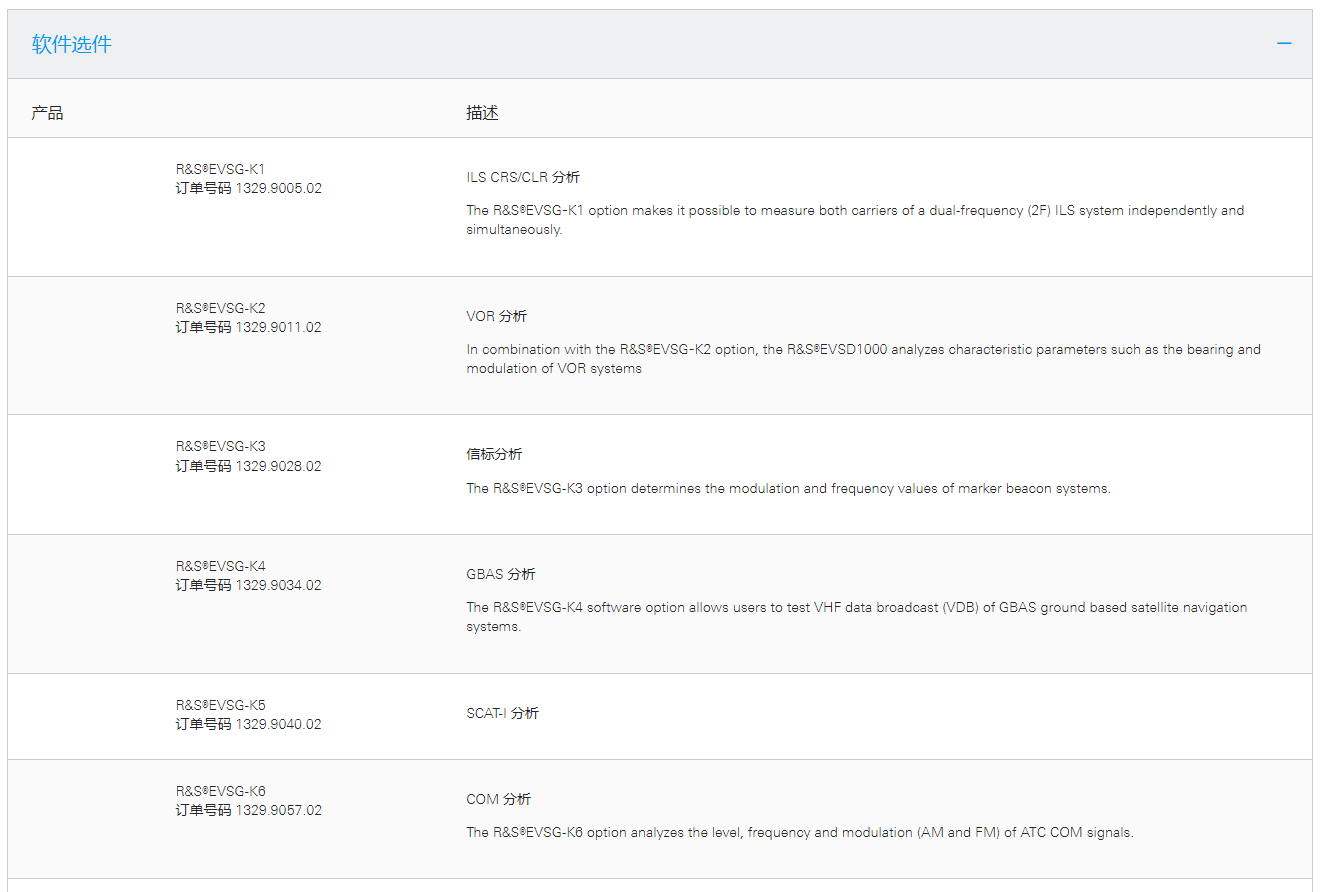Select product name R&S®EVSG-K2
The height and width of the screenshot is (892, 1321).
221,308
